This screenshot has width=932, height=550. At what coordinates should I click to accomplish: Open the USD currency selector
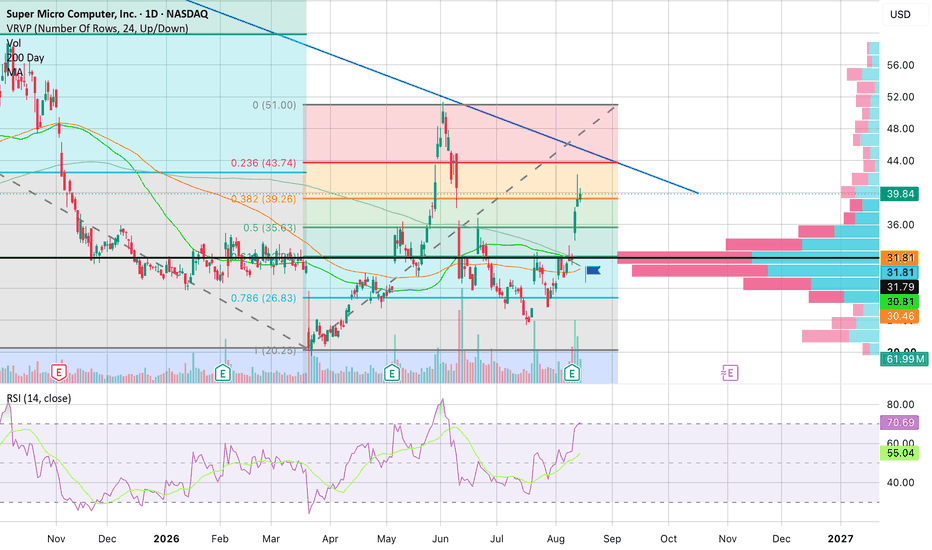(x=900, y=14)
